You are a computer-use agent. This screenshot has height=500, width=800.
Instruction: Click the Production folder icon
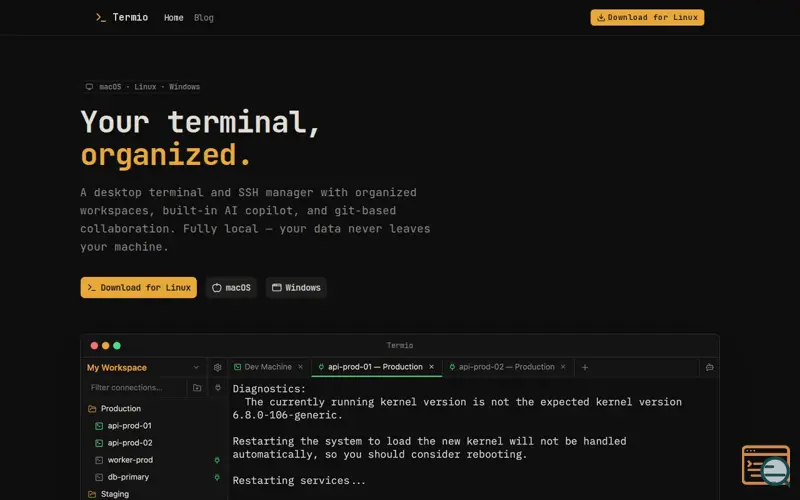pos(92,409)
